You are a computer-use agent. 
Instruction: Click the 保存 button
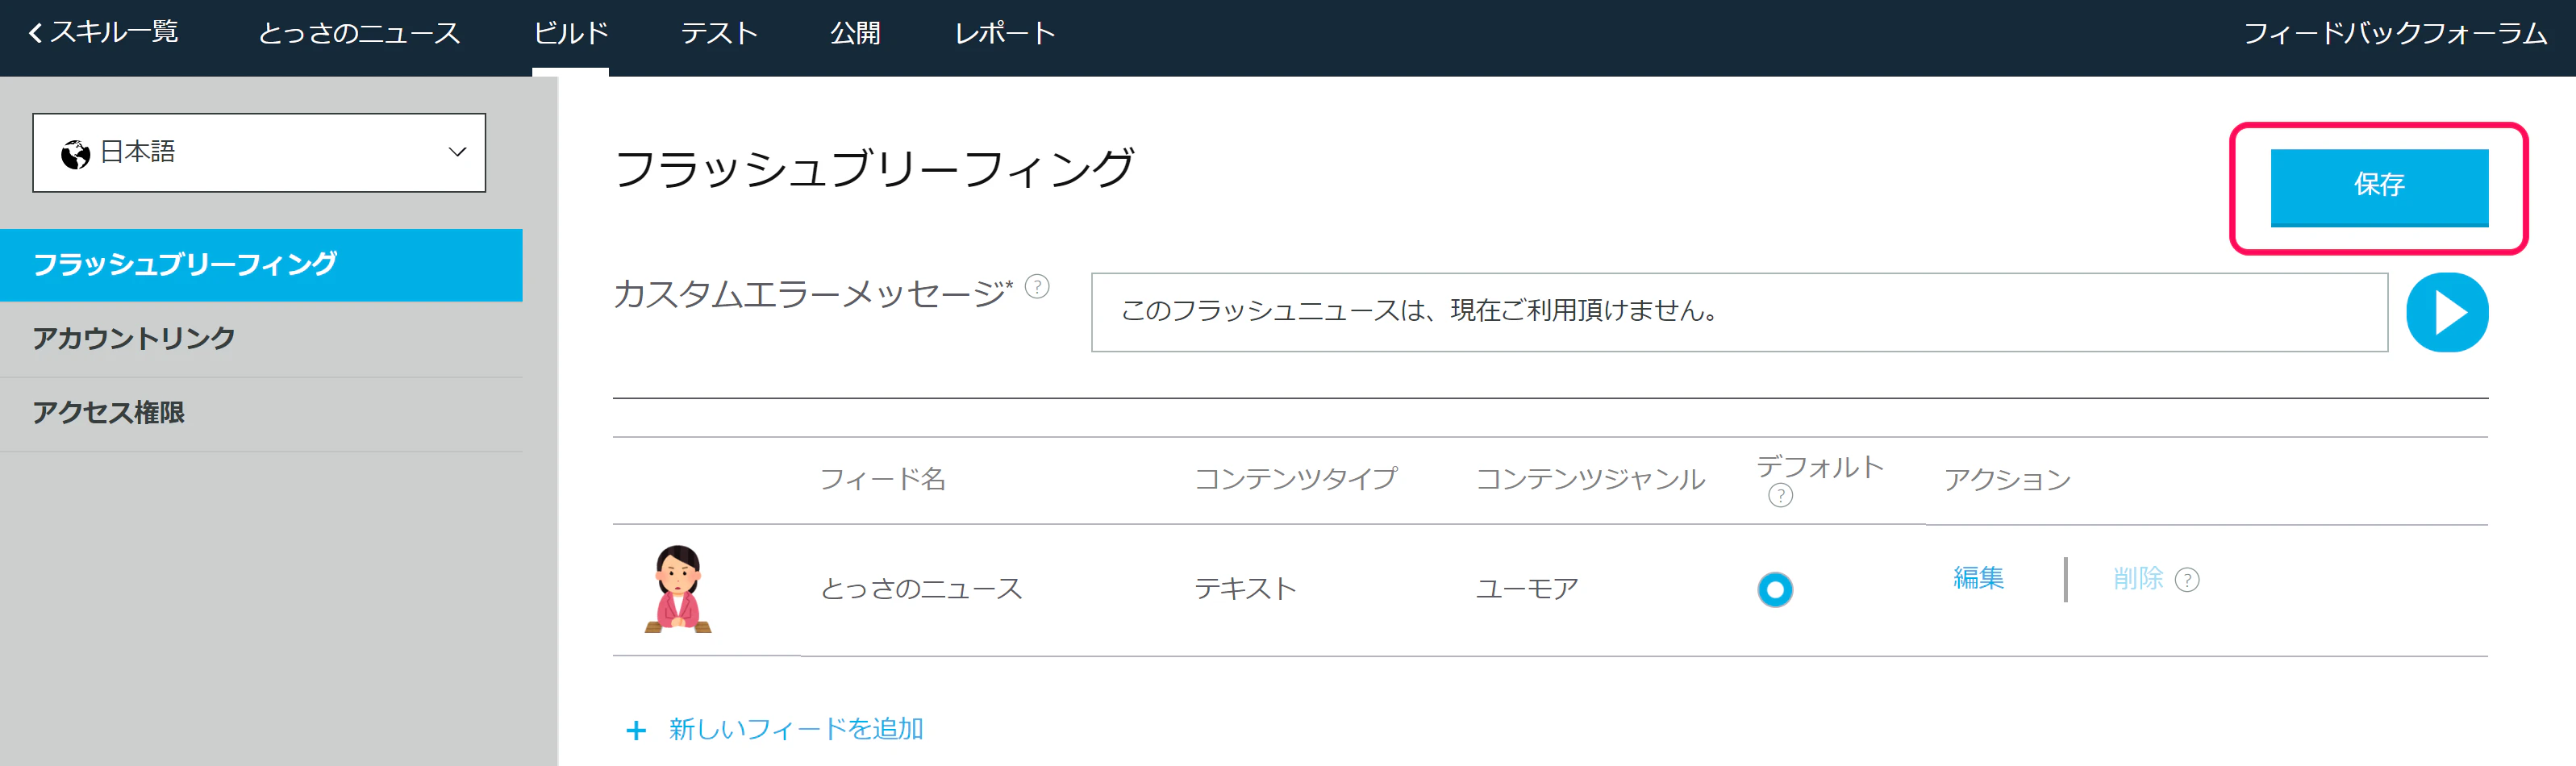tap(2379, 187)
